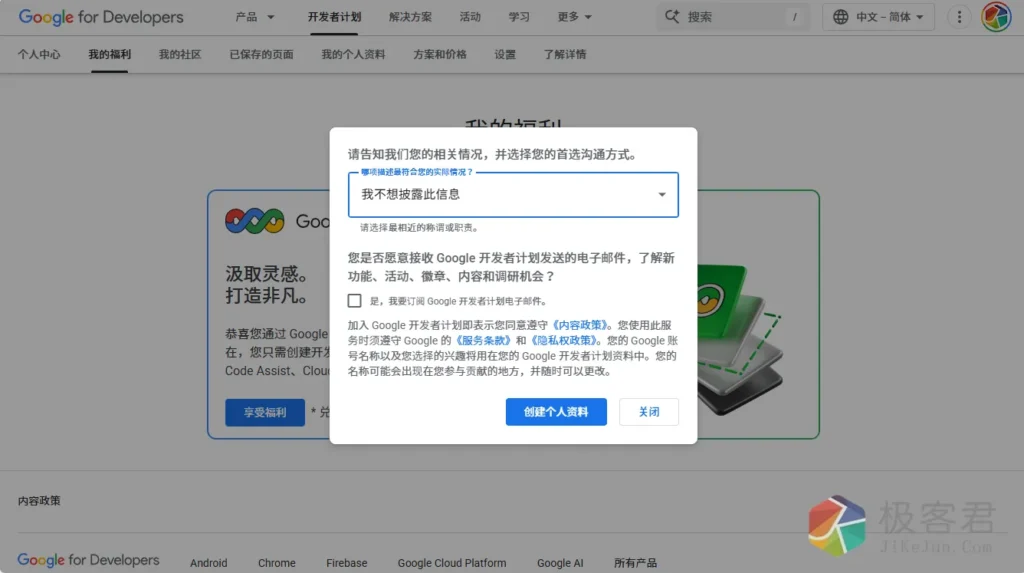Click the Google Developer Program card logo
This screenshot has width=1024, height=573.
(256, 221)
